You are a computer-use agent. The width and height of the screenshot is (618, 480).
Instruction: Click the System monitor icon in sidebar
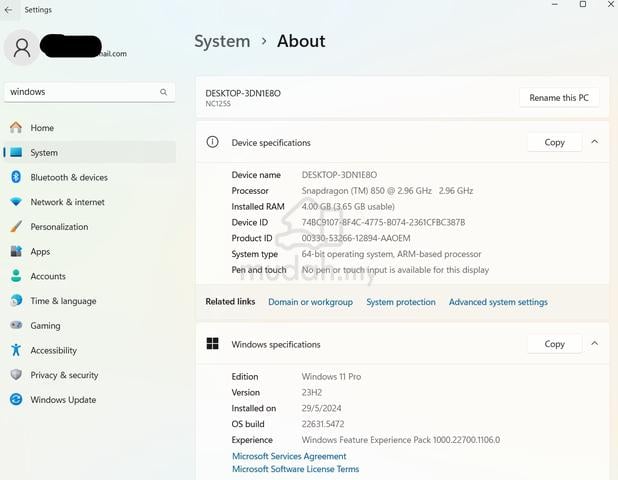tap(16, 152)
